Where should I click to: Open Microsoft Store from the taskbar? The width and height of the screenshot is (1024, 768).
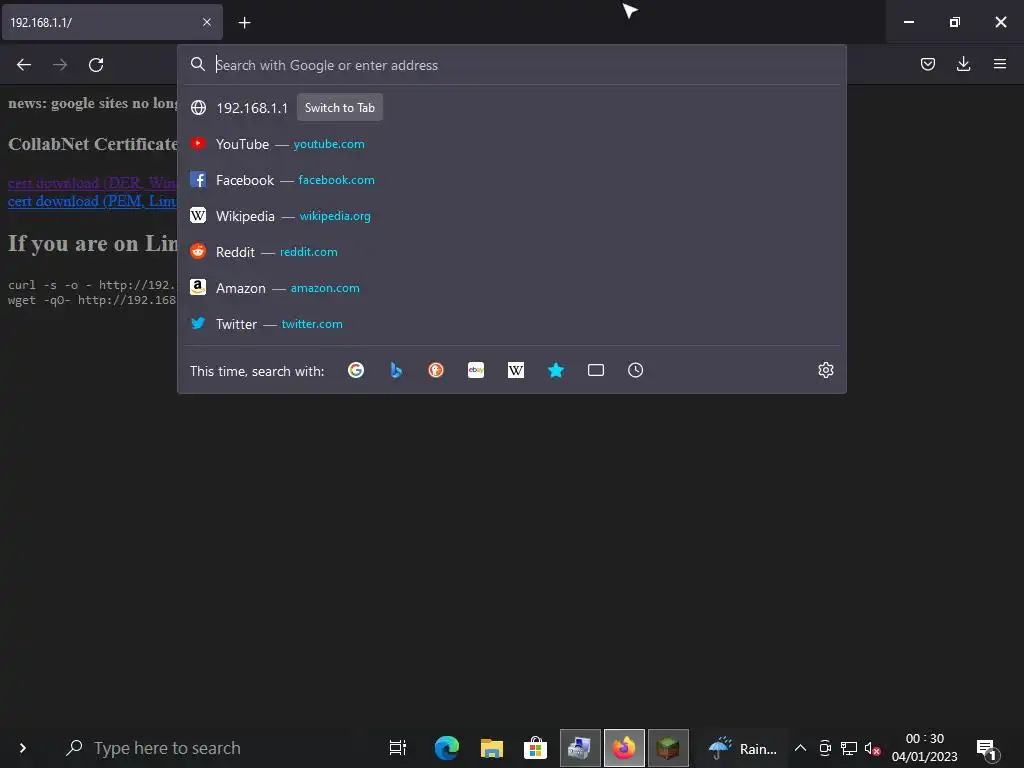[536, 748]
